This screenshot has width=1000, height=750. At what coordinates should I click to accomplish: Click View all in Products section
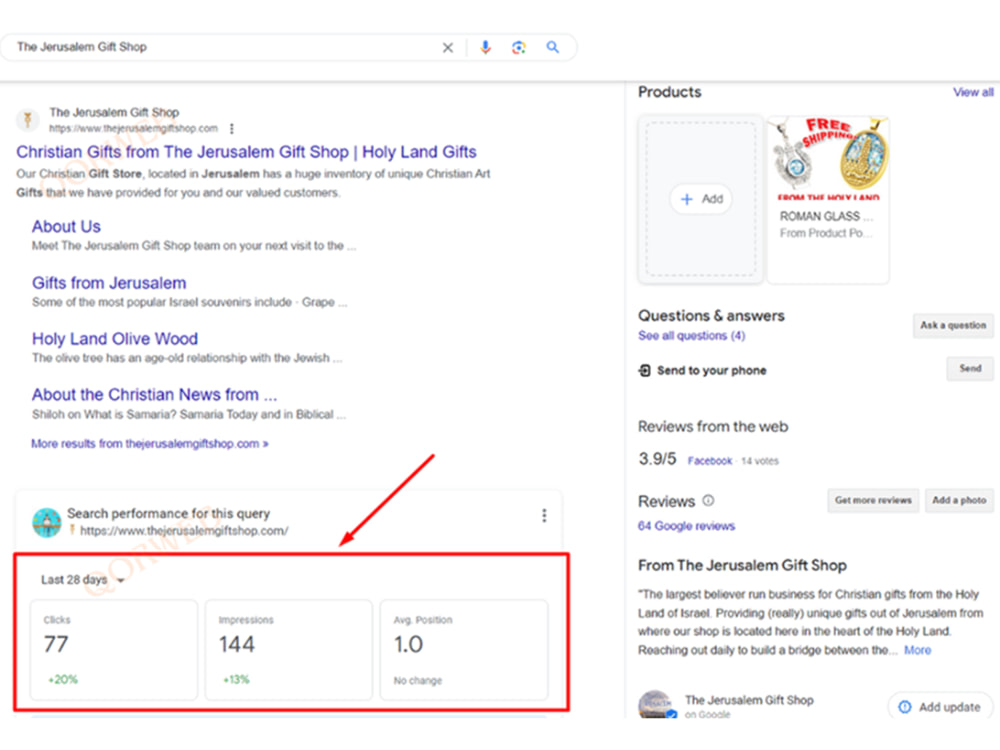[973, 92]
